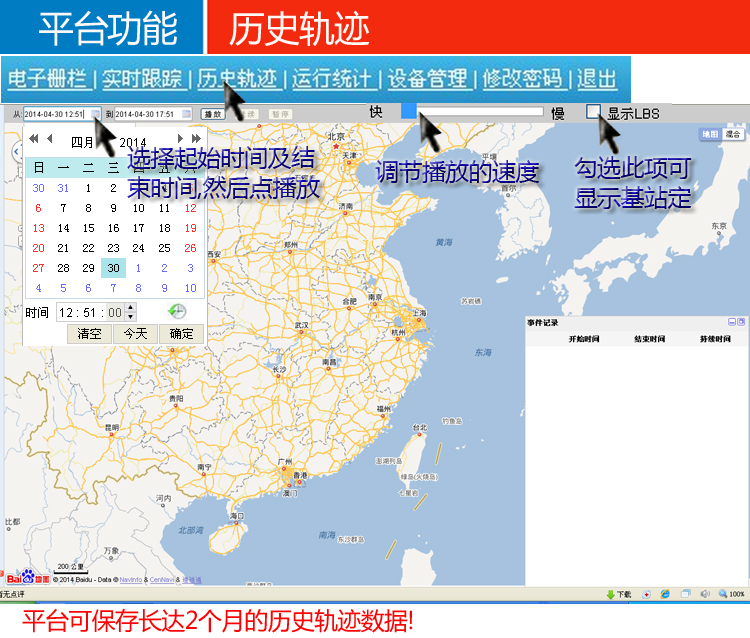Click the speaker icon in status bar
Viewport: 750px width, 638px height.
coord(705,594)
